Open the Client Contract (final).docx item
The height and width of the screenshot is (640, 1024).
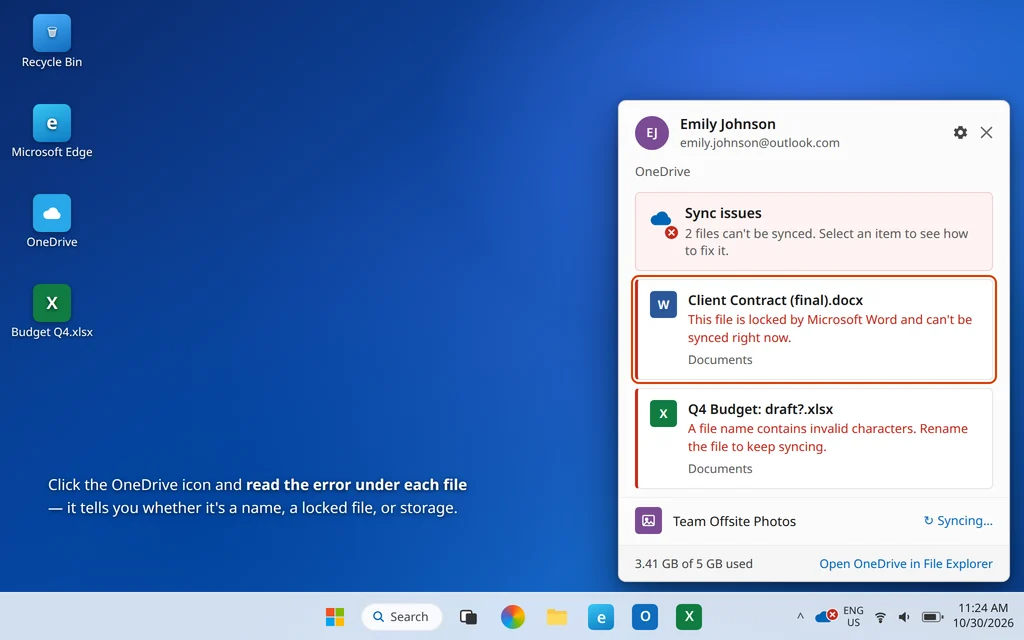click(814, 329)
